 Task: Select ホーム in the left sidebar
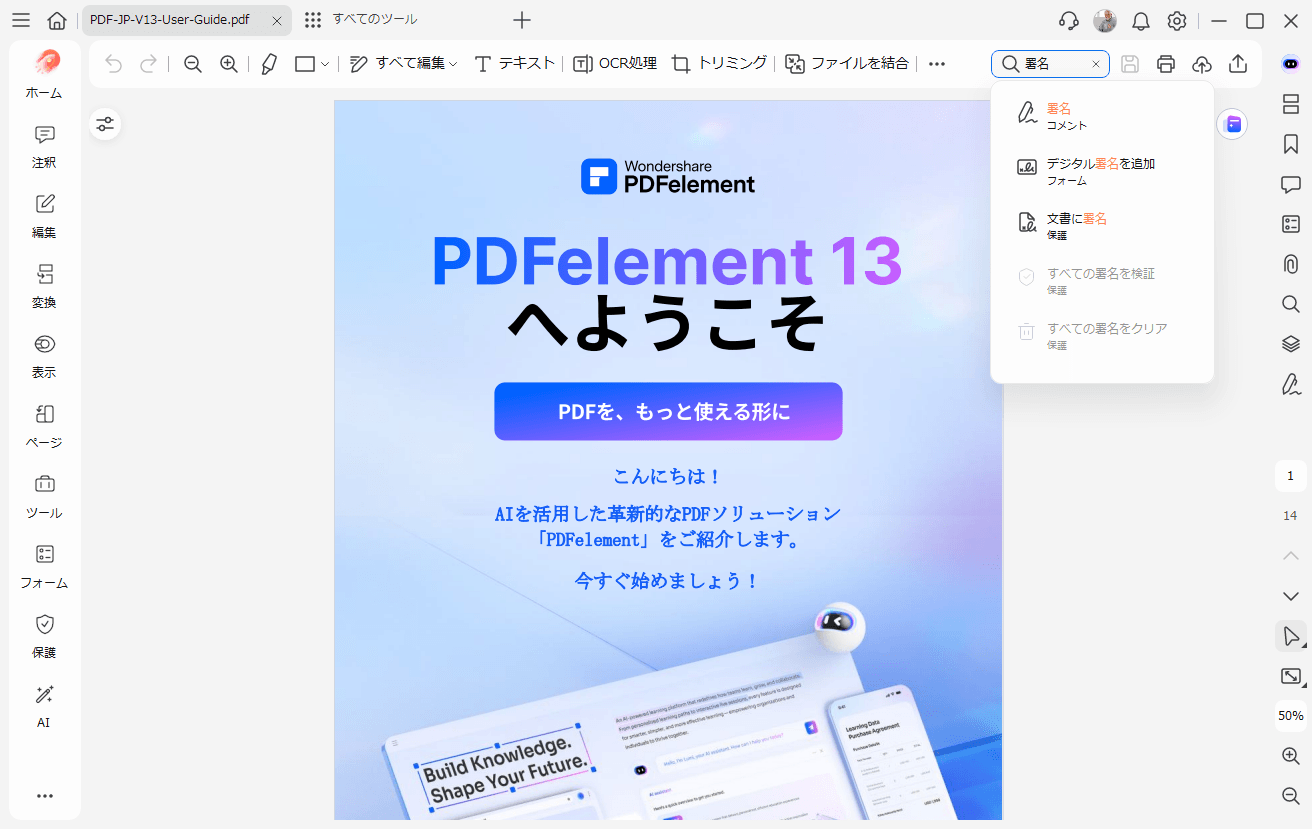pyautogui.click(x=44, y=74)
